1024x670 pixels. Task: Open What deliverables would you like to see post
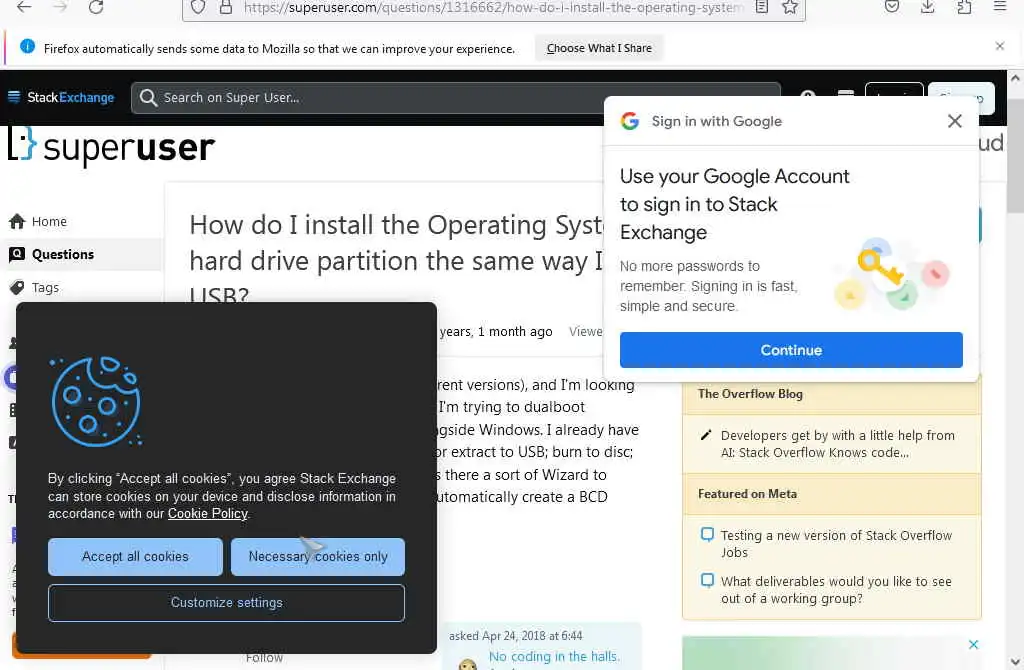[x=836, y=590]
